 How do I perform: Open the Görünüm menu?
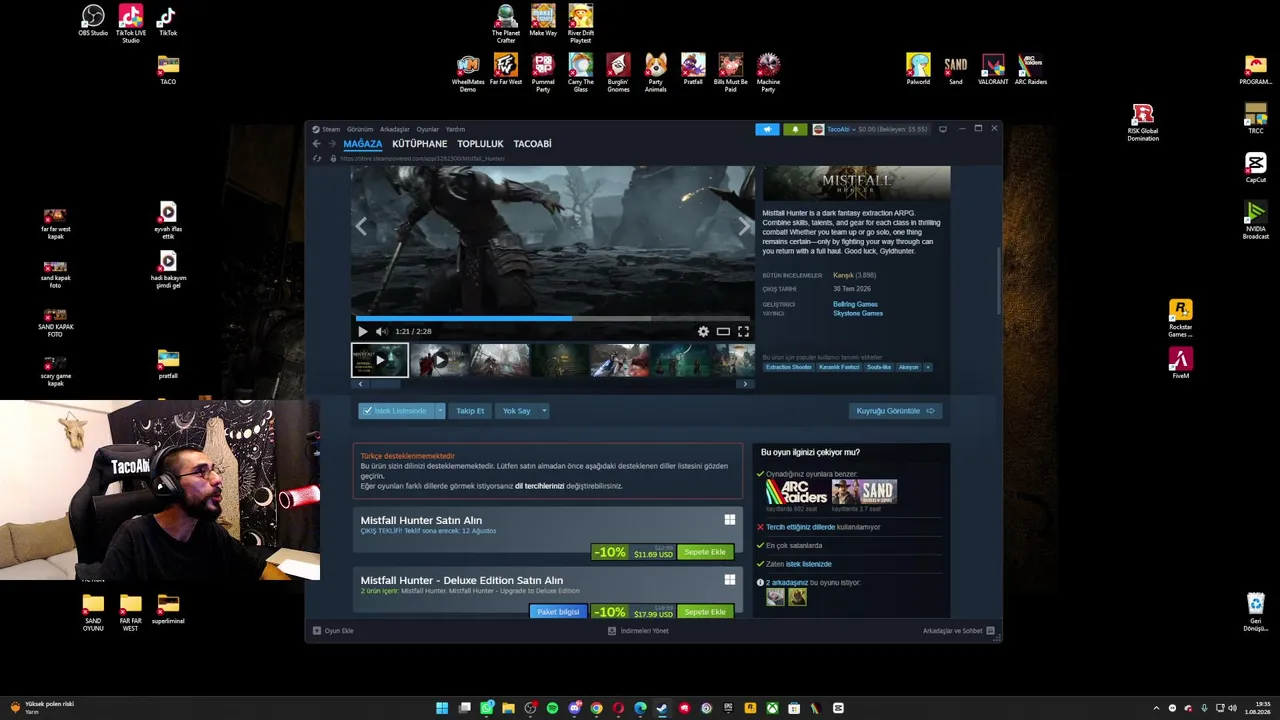(x=360, y=129)
